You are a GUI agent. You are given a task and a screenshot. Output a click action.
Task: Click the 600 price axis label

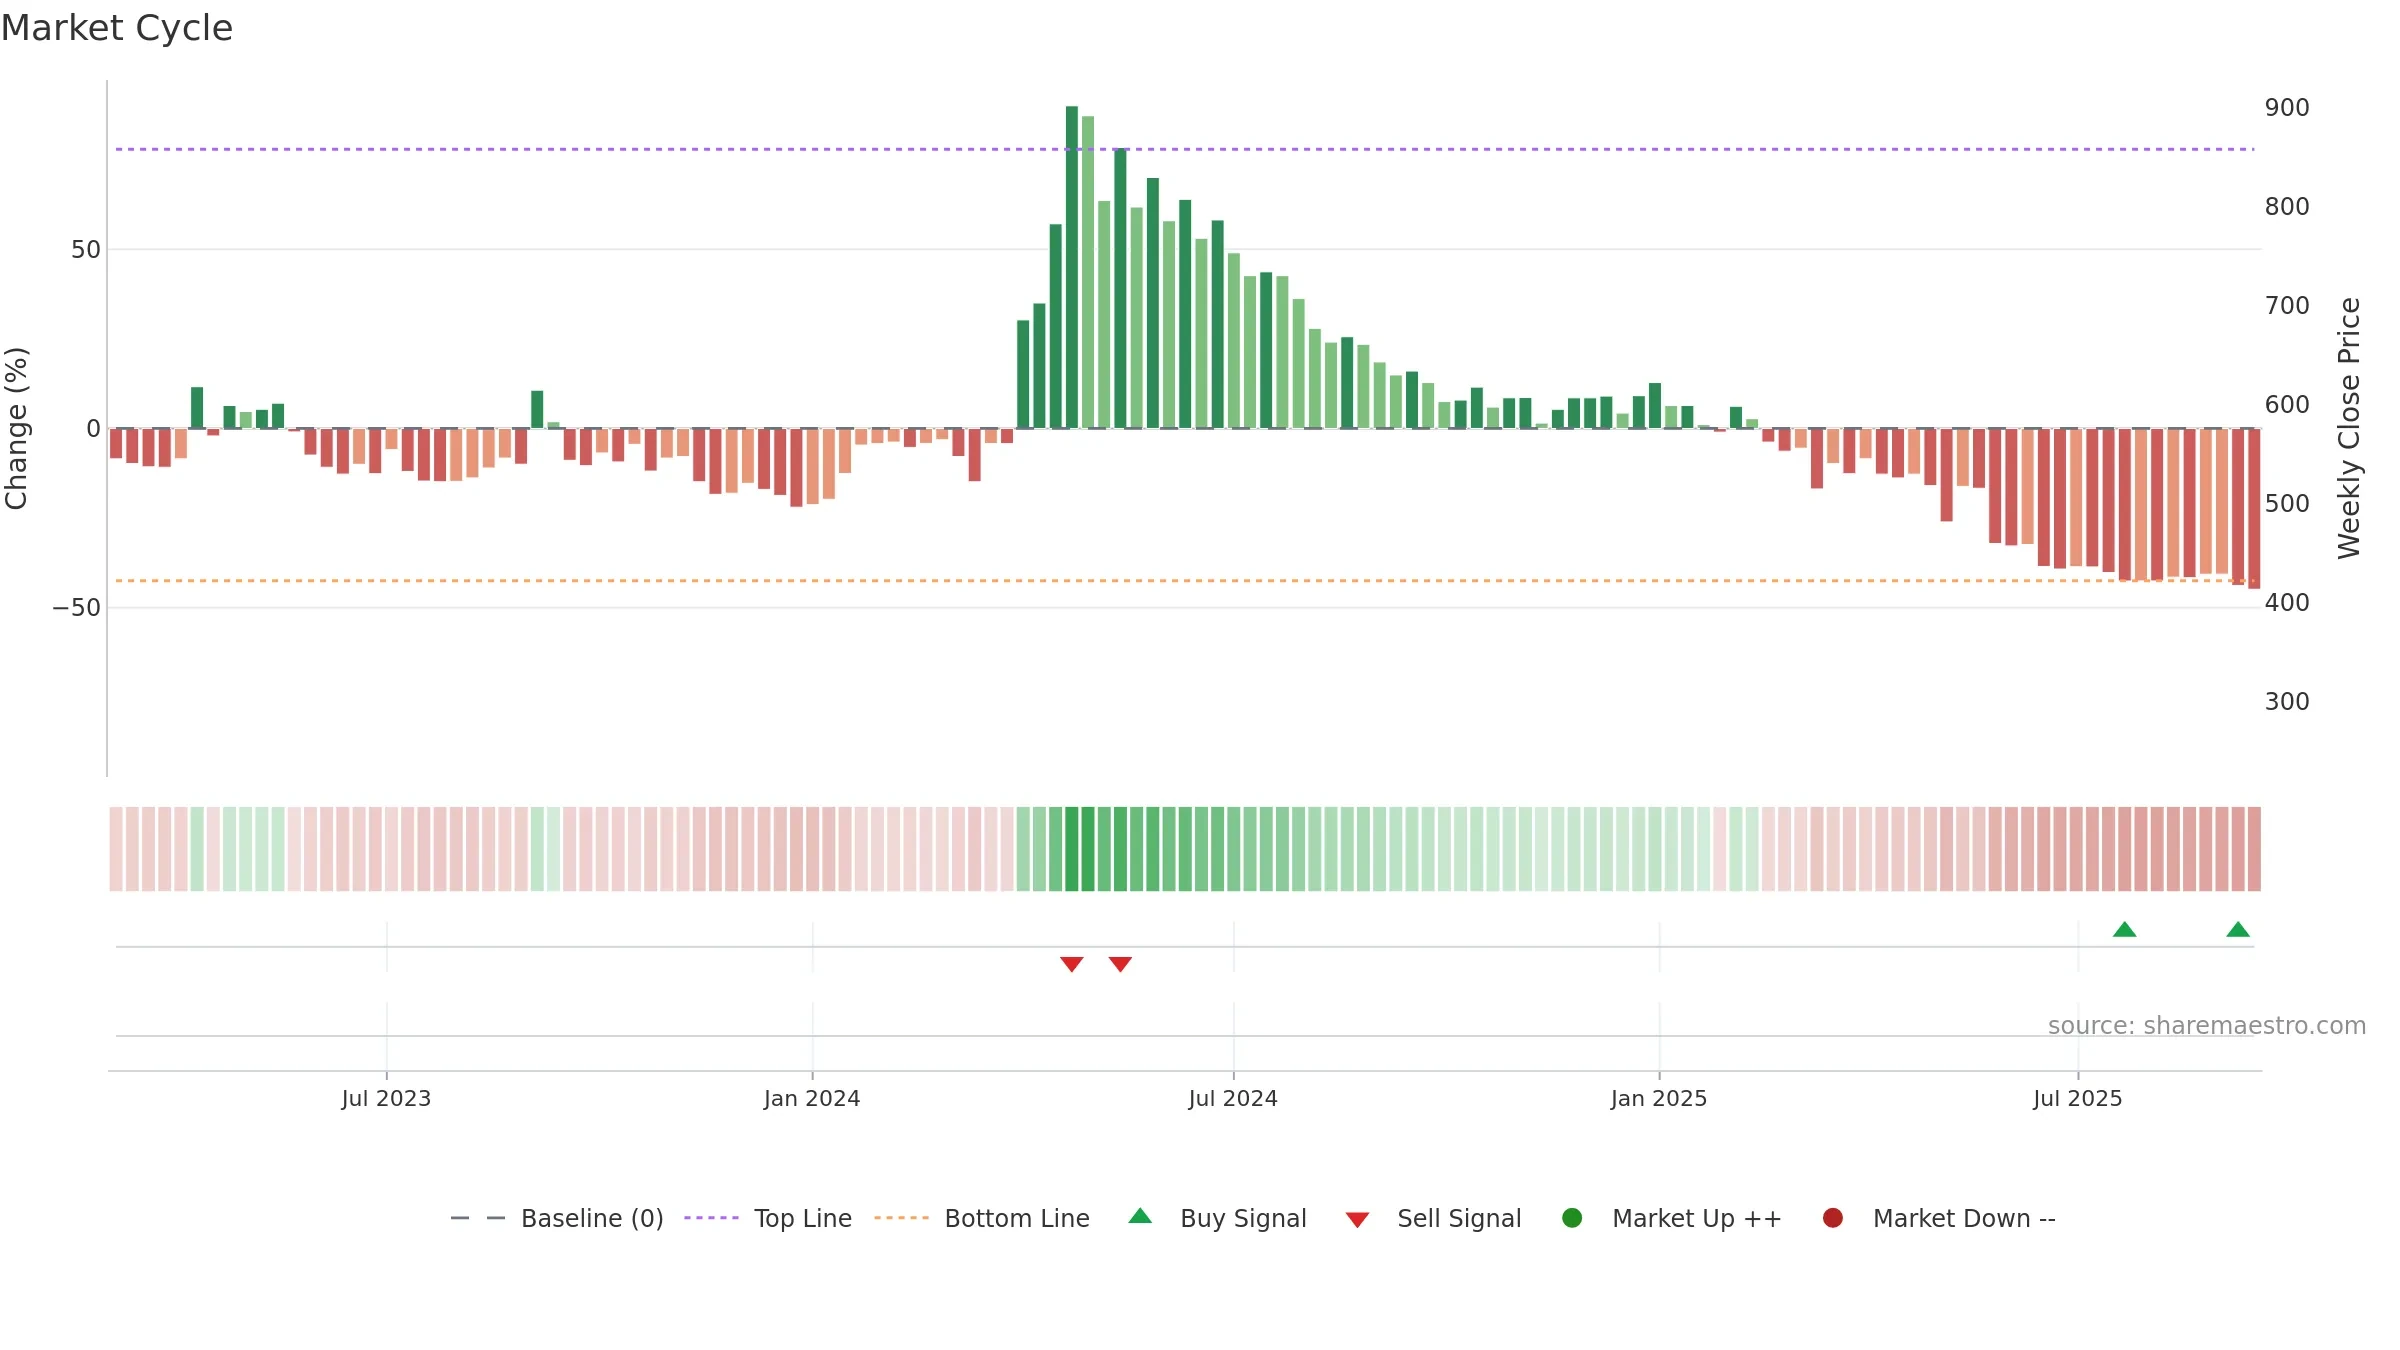(x=2287, y=404)
